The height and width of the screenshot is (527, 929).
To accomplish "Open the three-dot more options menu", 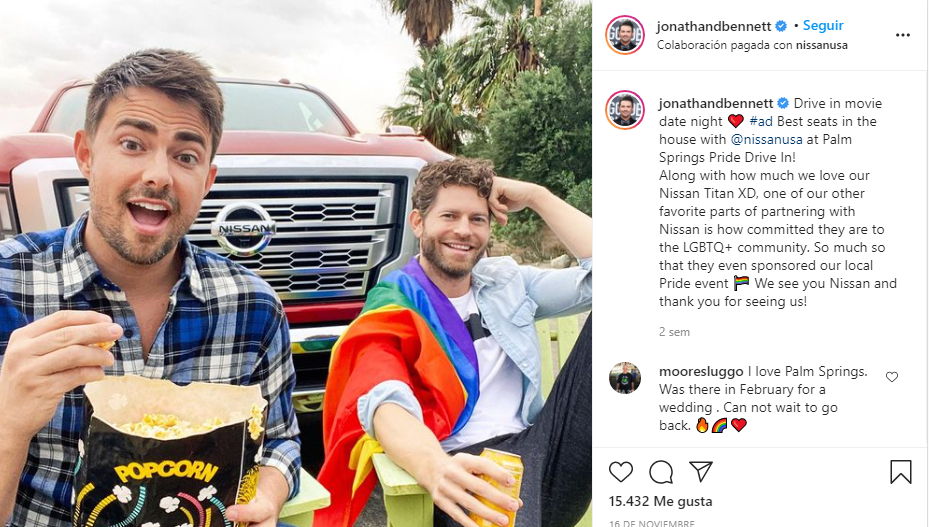I will click(902, 35).
